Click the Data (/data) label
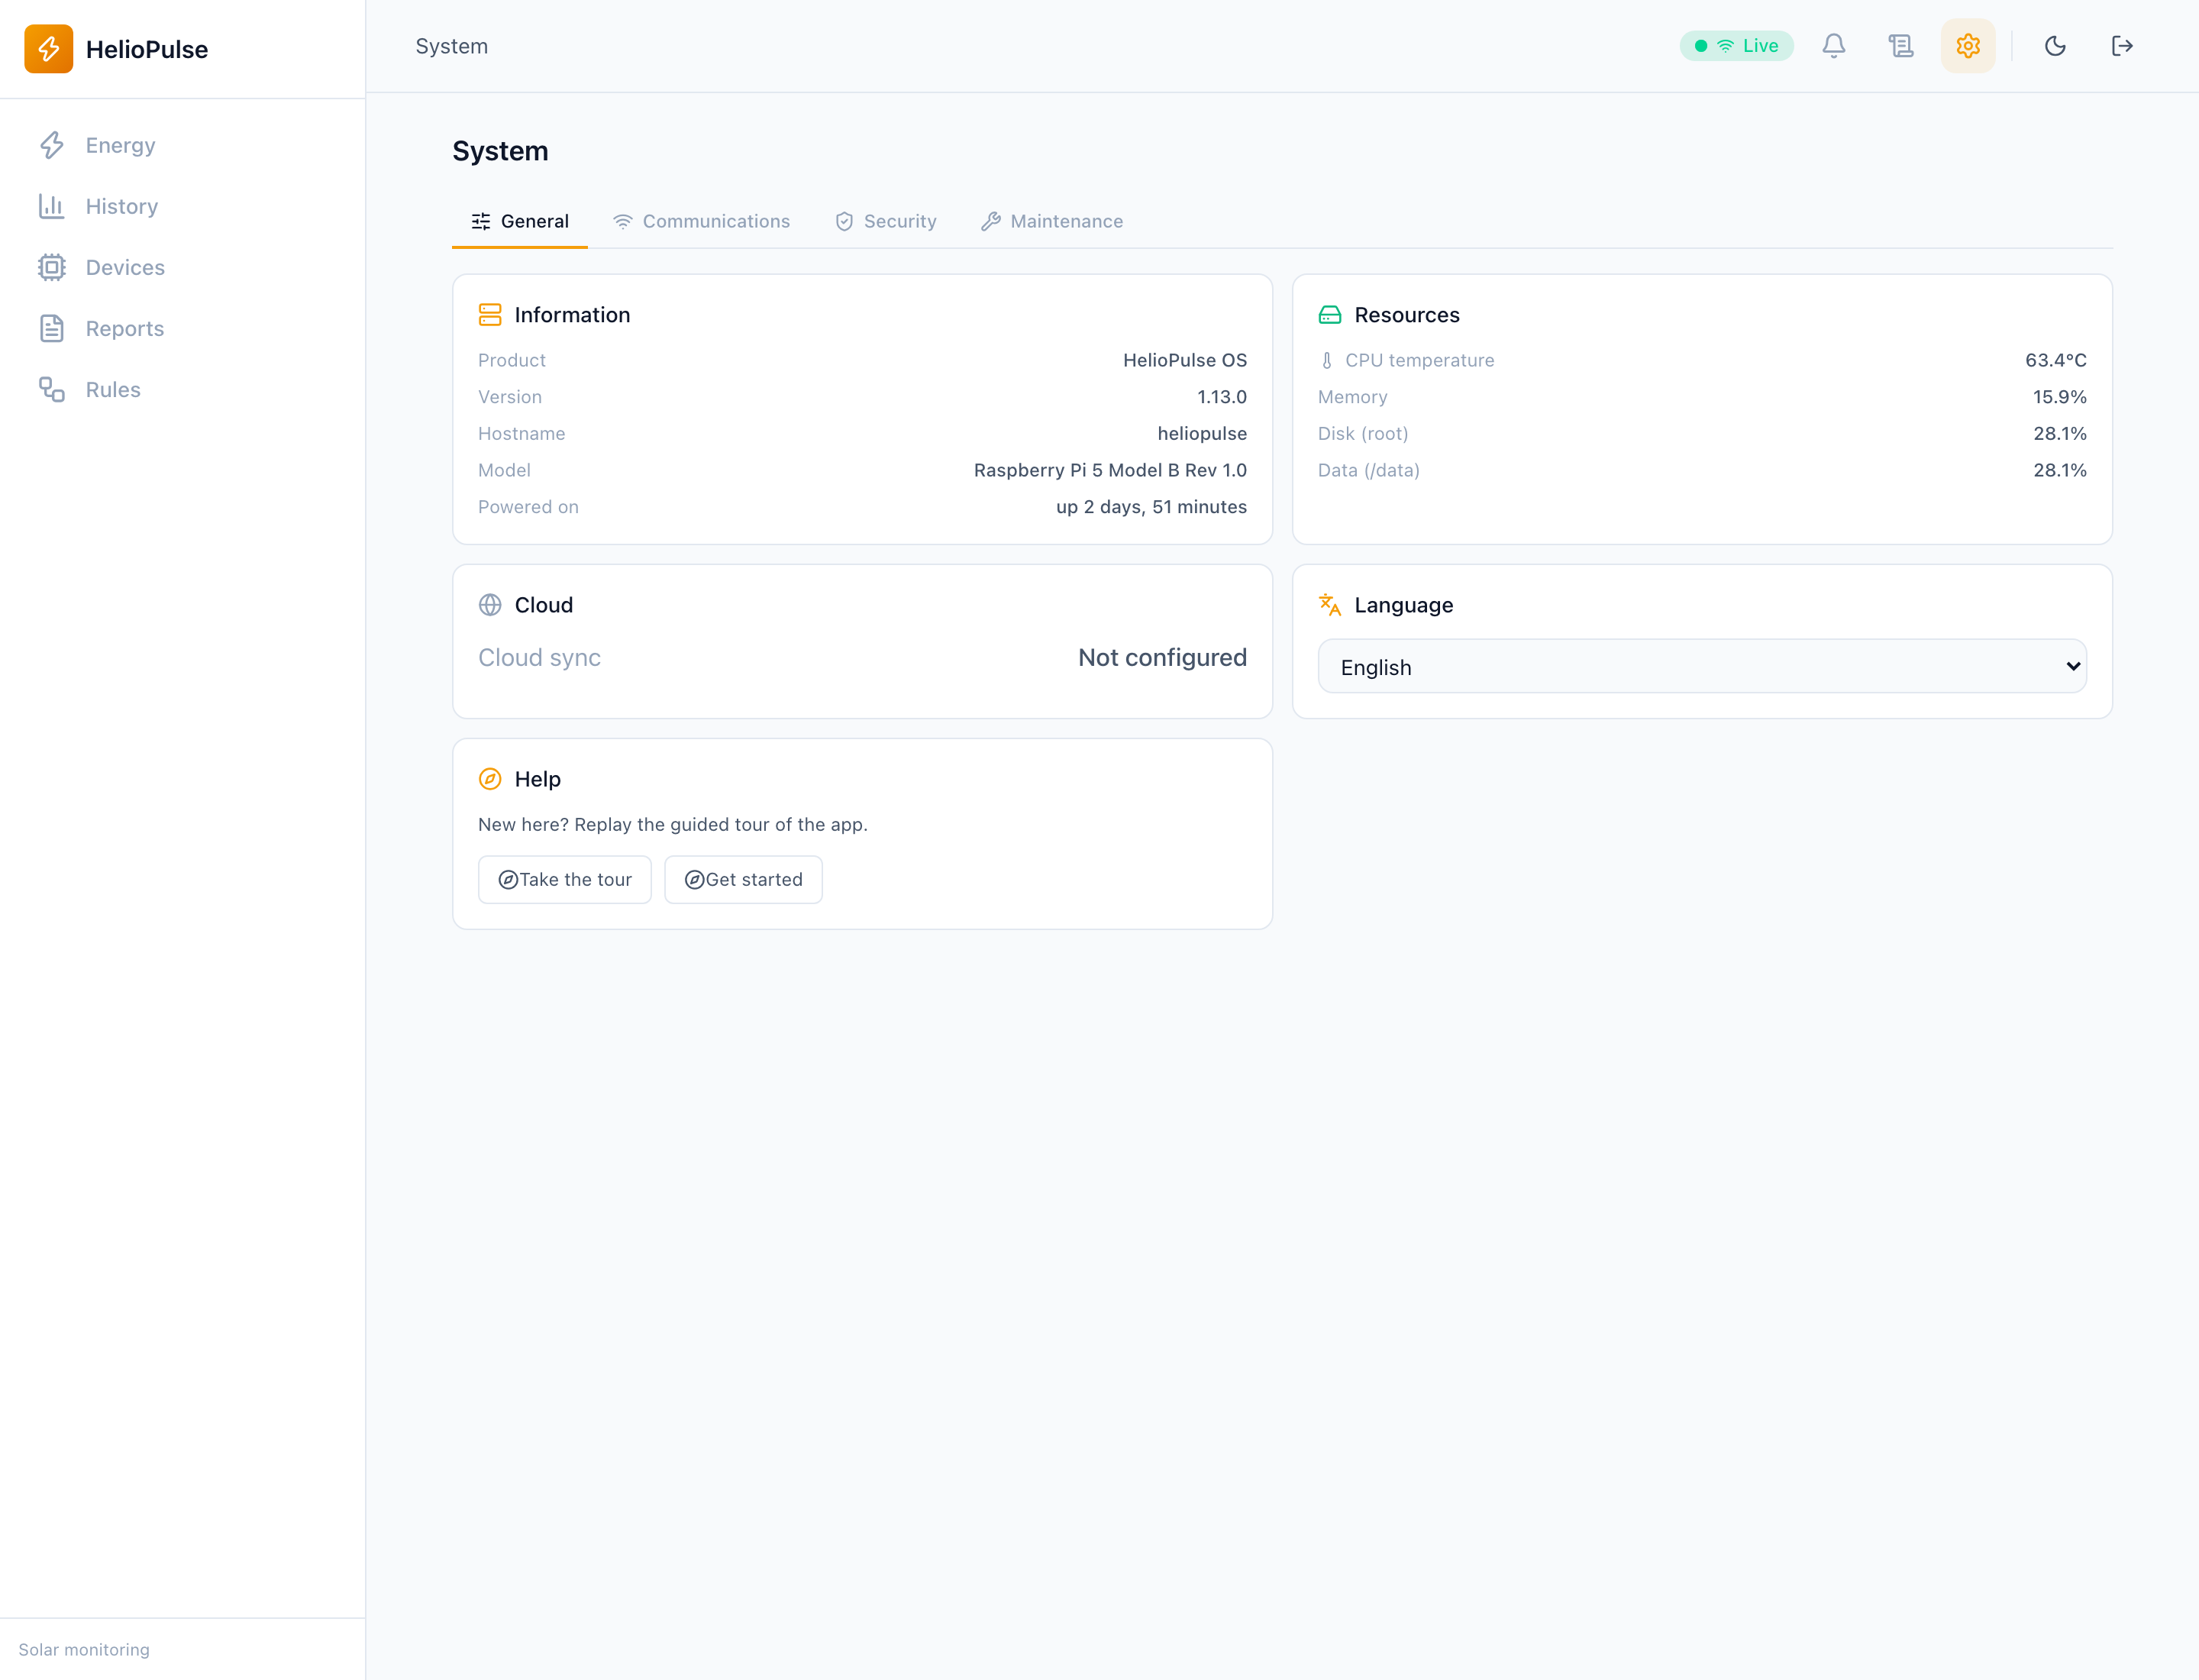Image resolution: width=2199 pixels, height=1680 pixels. 1369,470
